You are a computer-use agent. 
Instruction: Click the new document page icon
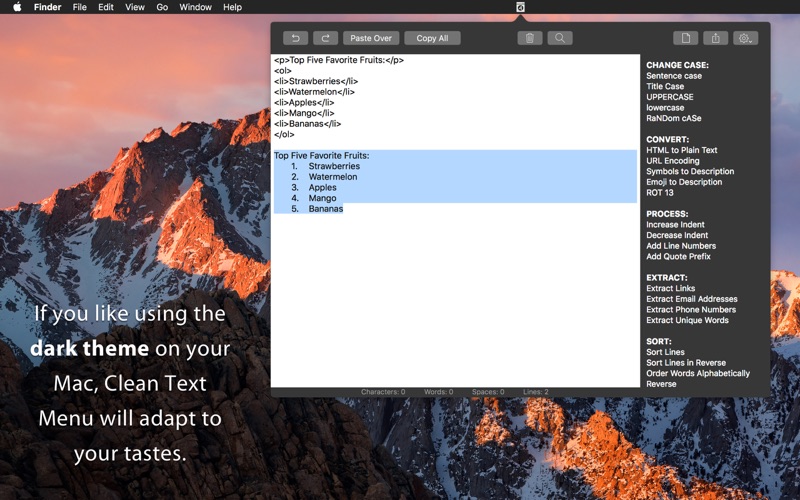tap(685, 38)
